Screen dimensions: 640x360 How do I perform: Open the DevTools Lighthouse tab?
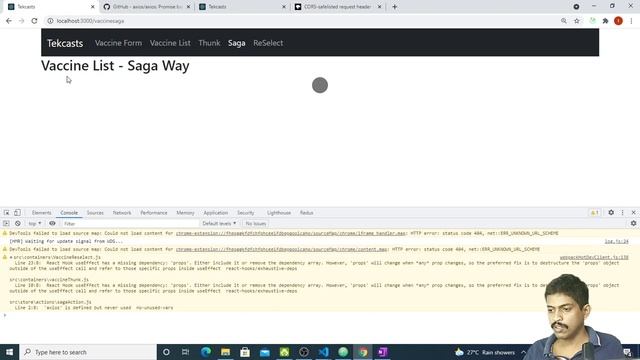279,213
